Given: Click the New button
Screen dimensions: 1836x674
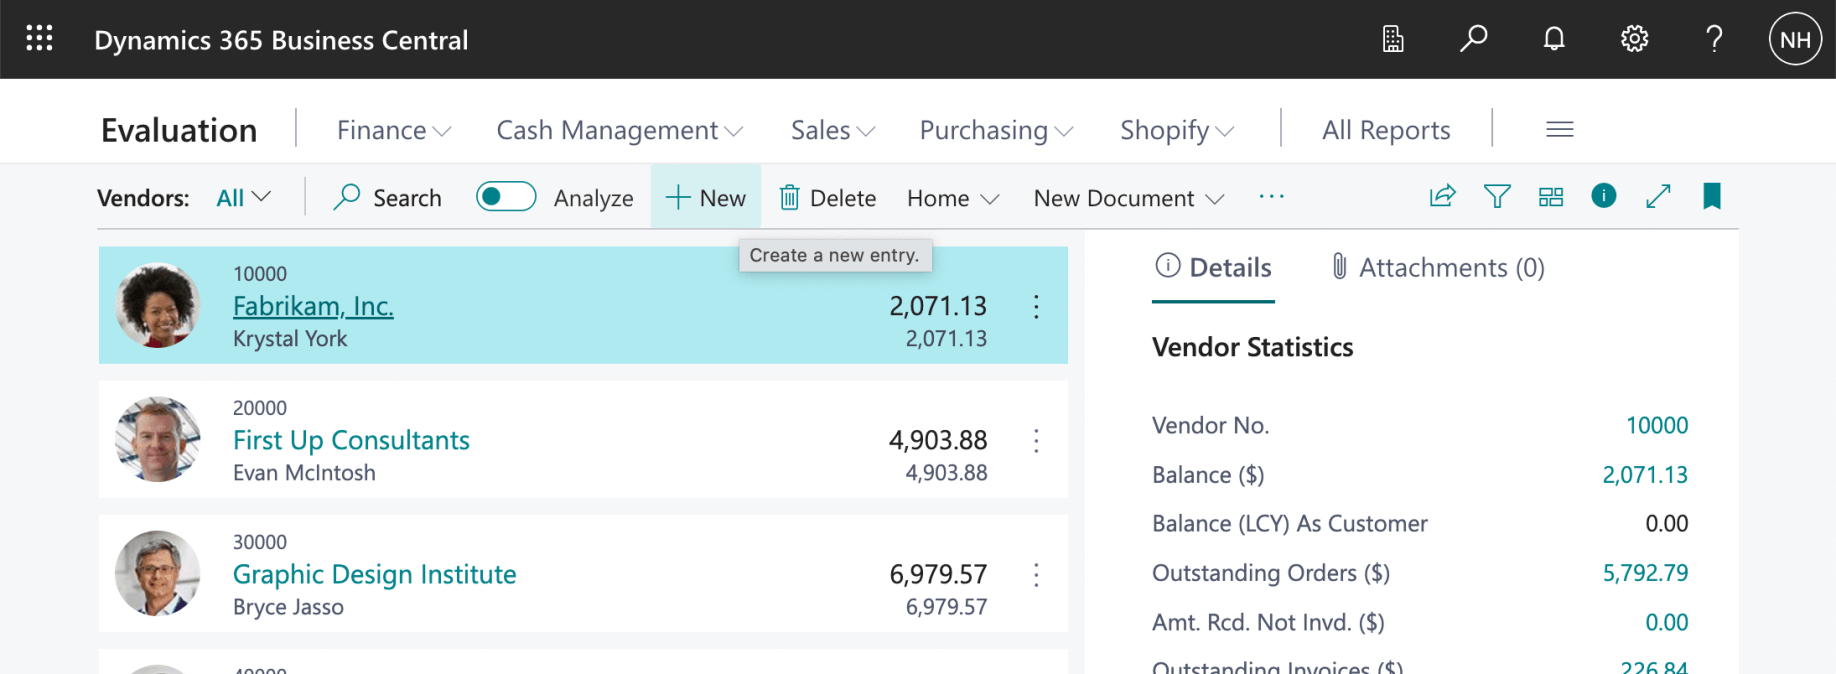Looking at the screenshot, I should click(x=706, y=198).
